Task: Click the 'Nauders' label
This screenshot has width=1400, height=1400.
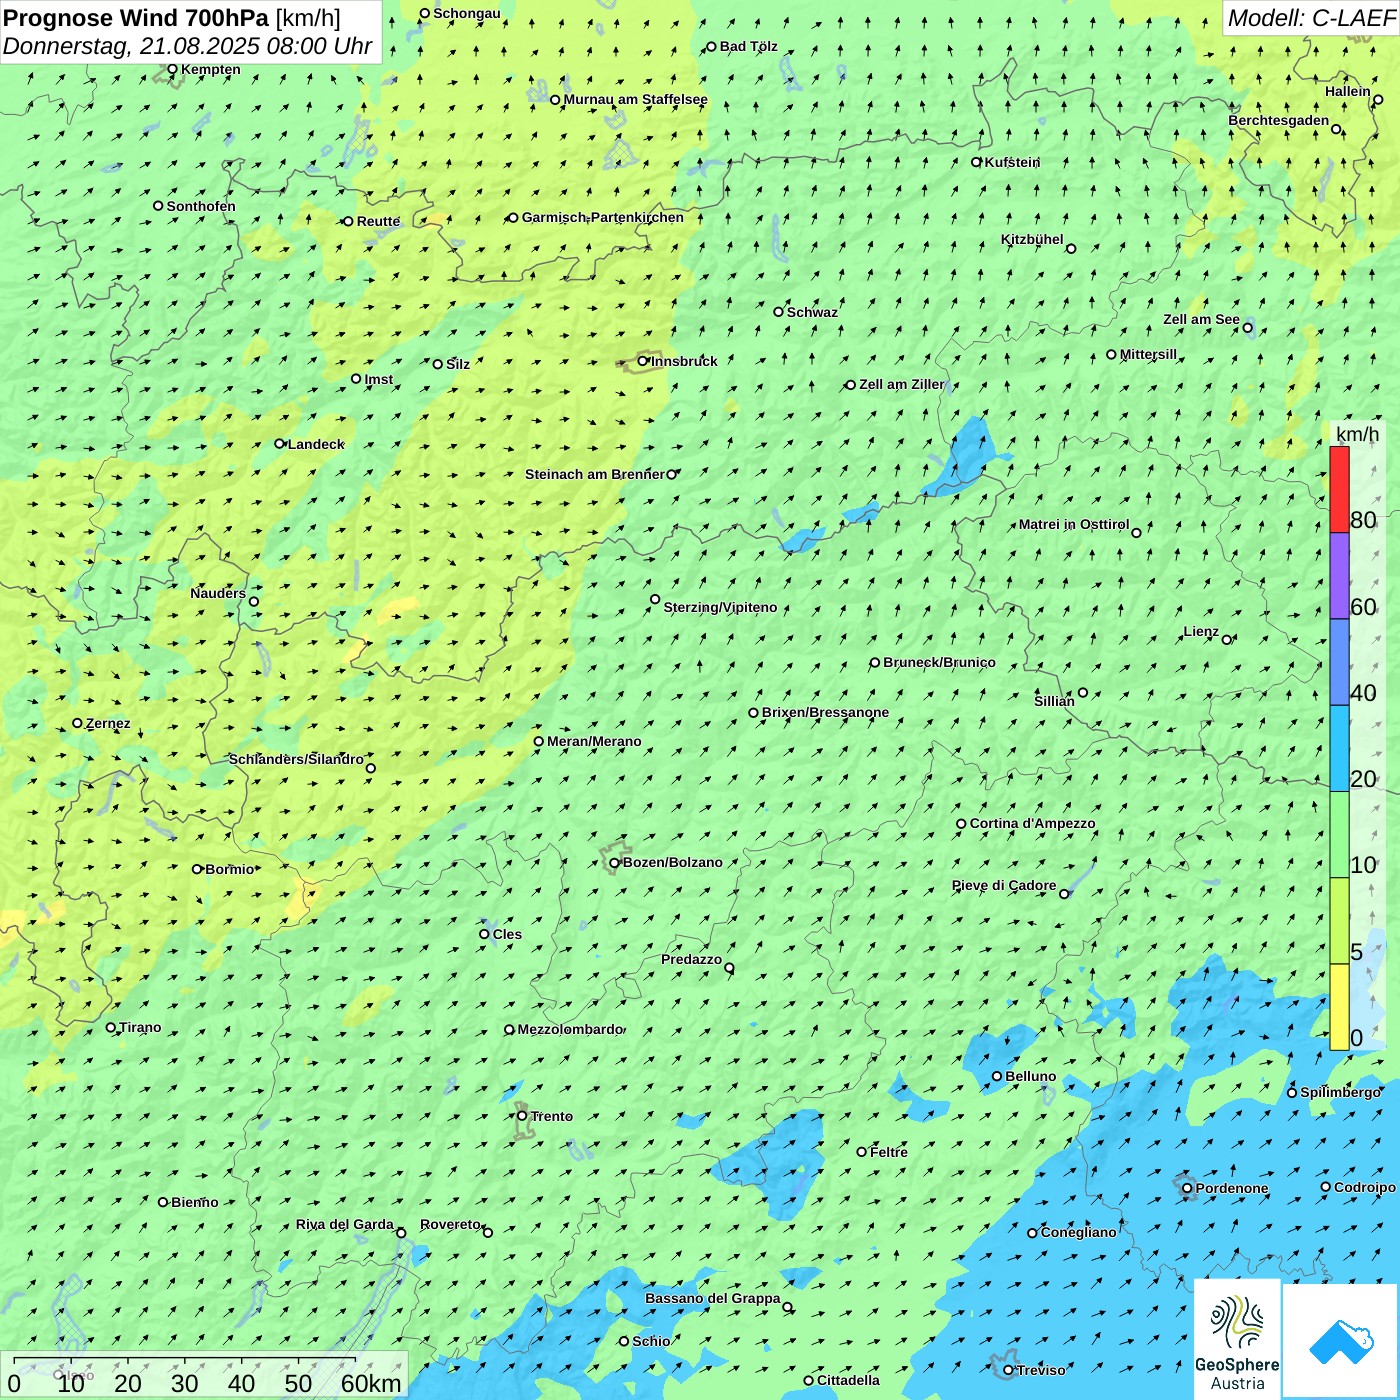Action: pos(218,593)
